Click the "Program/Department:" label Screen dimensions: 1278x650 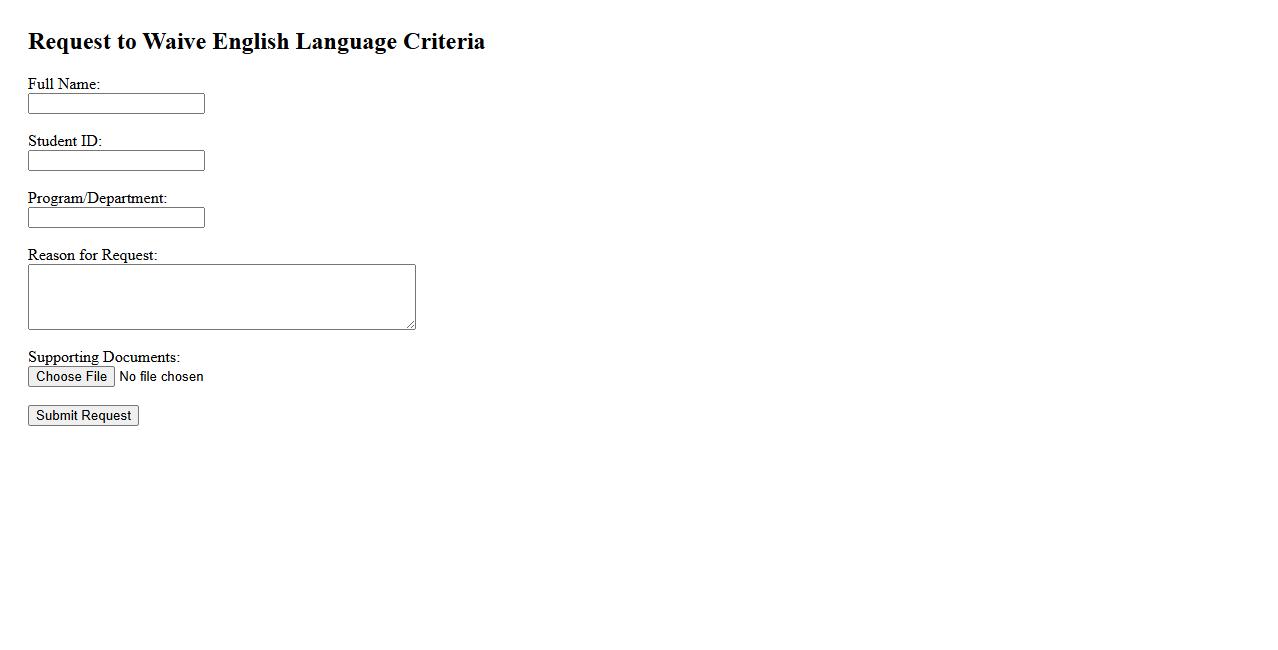tap(97, 199)
